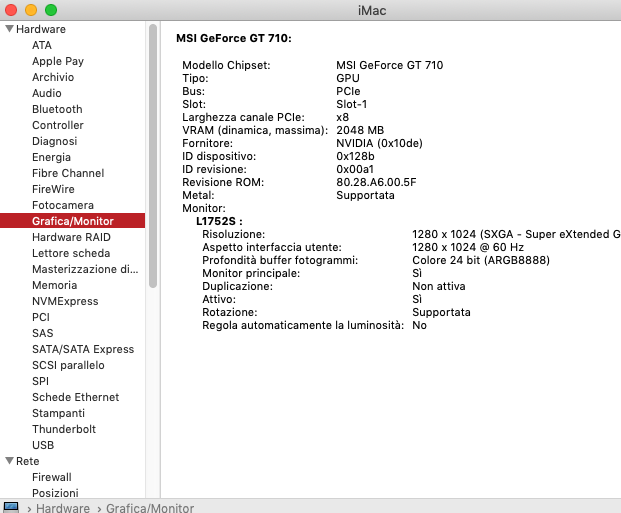Select the highlighted Grafica/Monitor entry
This screenshot has width=621, height=513.
[x=72, y=221]
